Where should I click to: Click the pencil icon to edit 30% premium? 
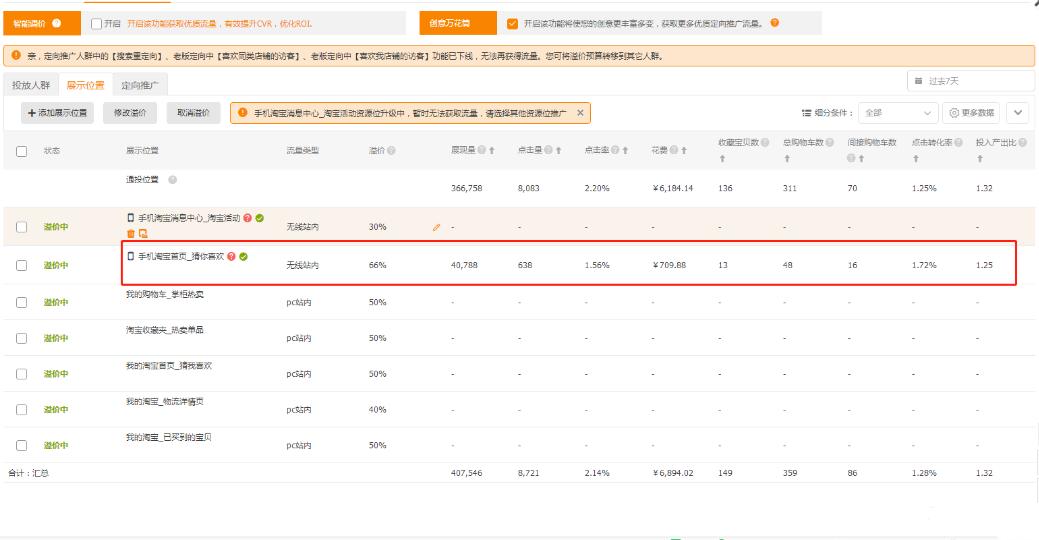click(436, 228)
